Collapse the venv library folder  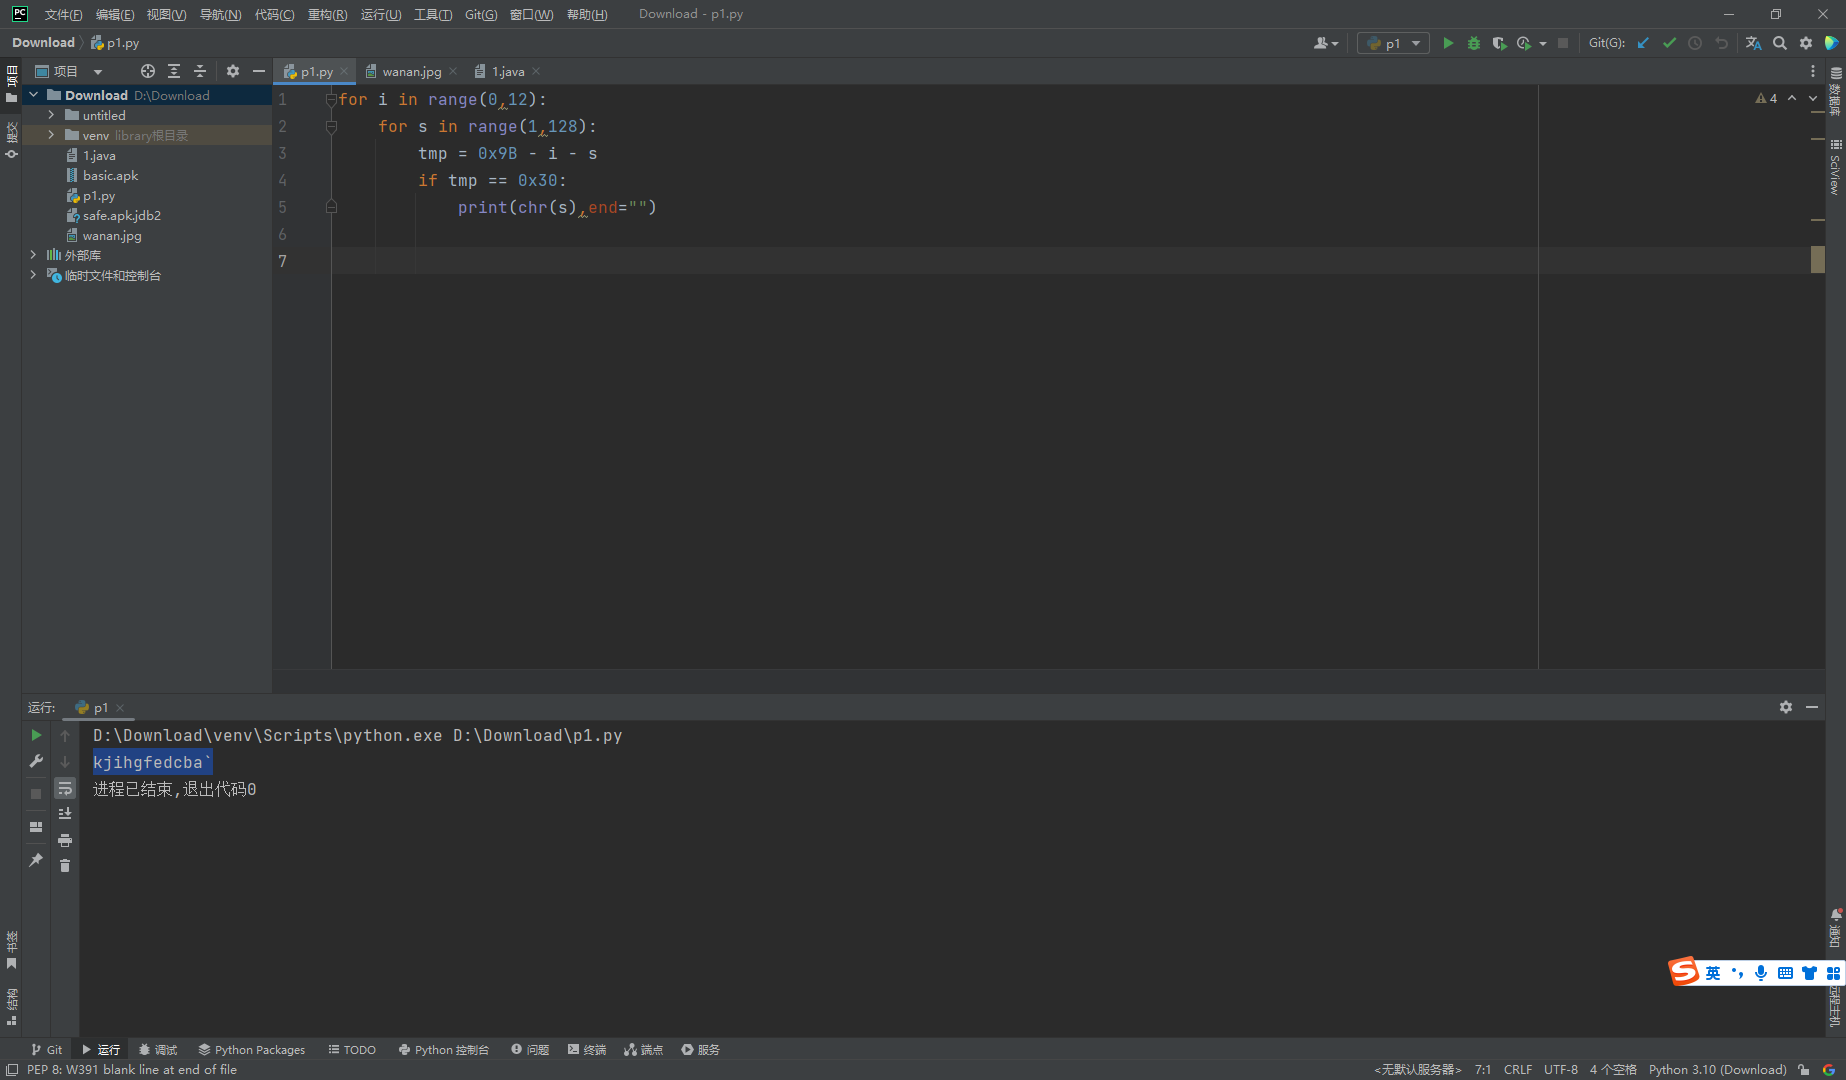click(51, 134)
